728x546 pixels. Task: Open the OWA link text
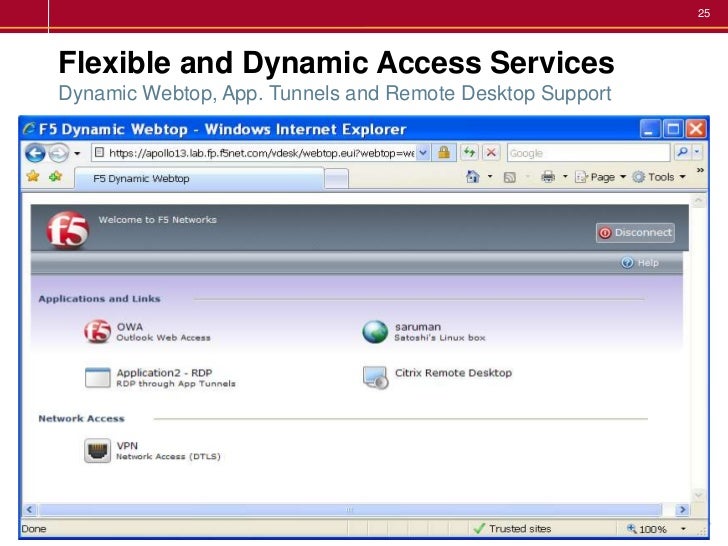[x=130, y=327]
